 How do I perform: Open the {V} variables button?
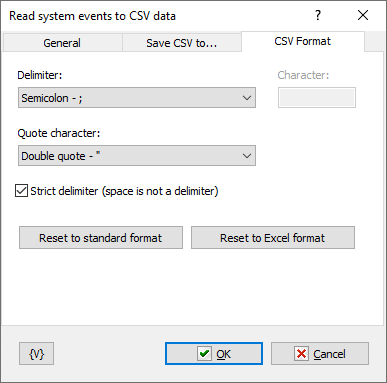(x=36, y=354)
